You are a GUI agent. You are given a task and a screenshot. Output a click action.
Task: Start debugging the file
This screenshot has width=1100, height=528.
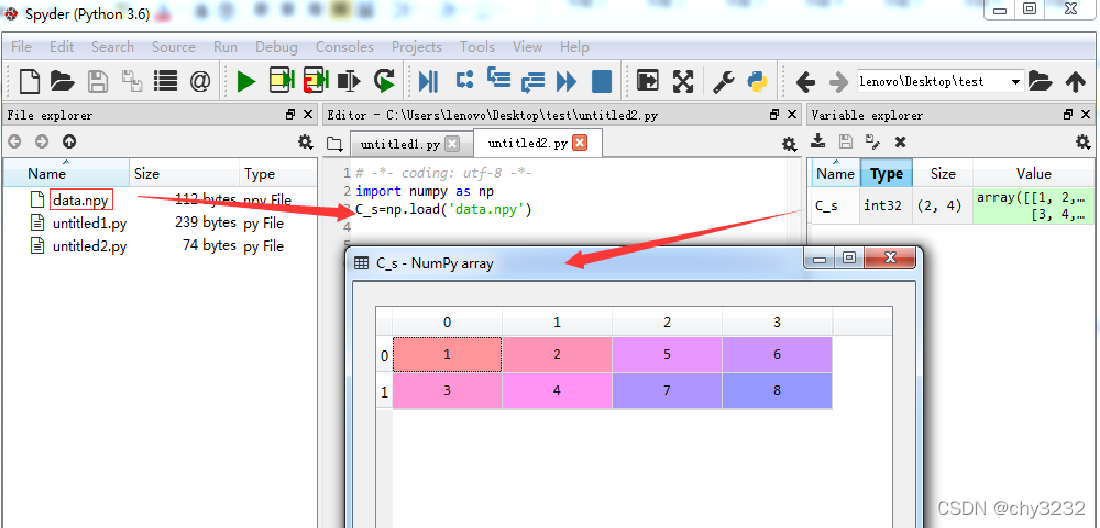(x=428, y=81)
